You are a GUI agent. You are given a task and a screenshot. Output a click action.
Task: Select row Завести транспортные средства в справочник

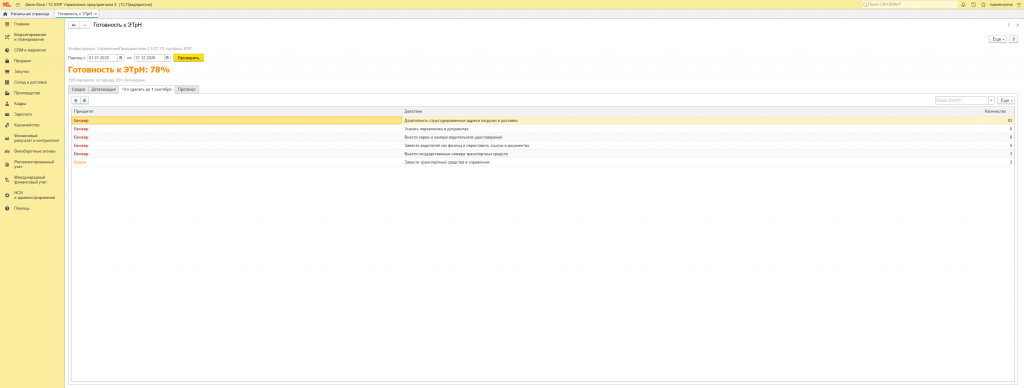(543, 162)
